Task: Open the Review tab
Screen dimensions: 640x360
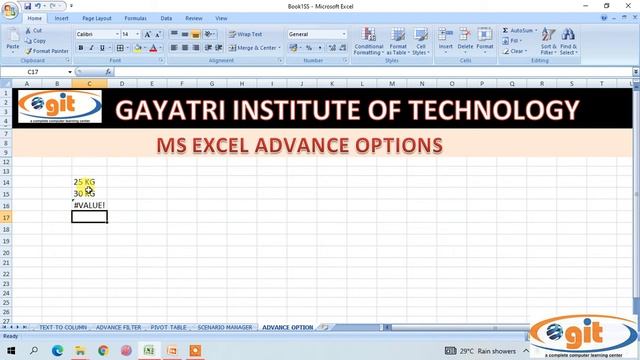Action: click(194, 18)
